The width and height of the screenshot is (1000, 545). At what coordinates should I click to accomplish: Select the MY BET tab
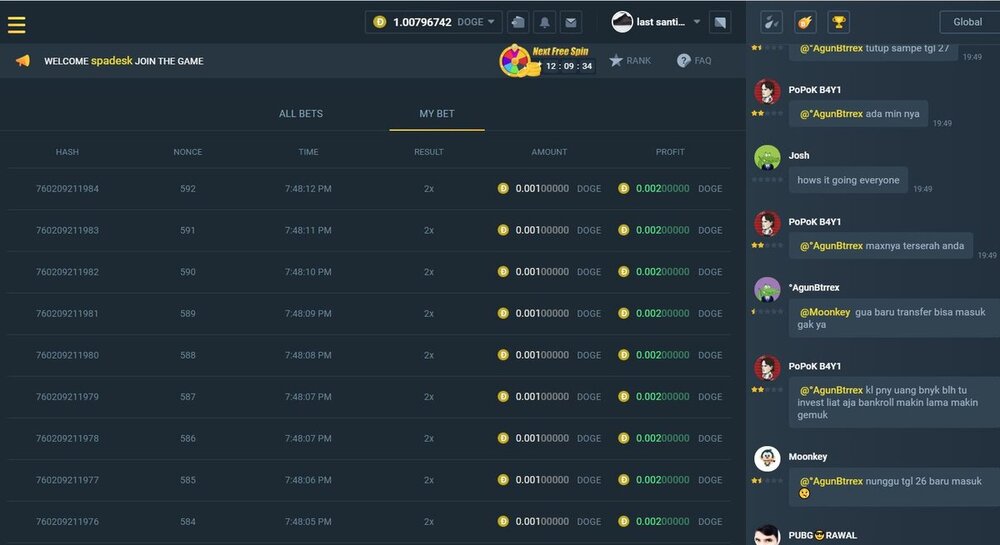point(437,114)
